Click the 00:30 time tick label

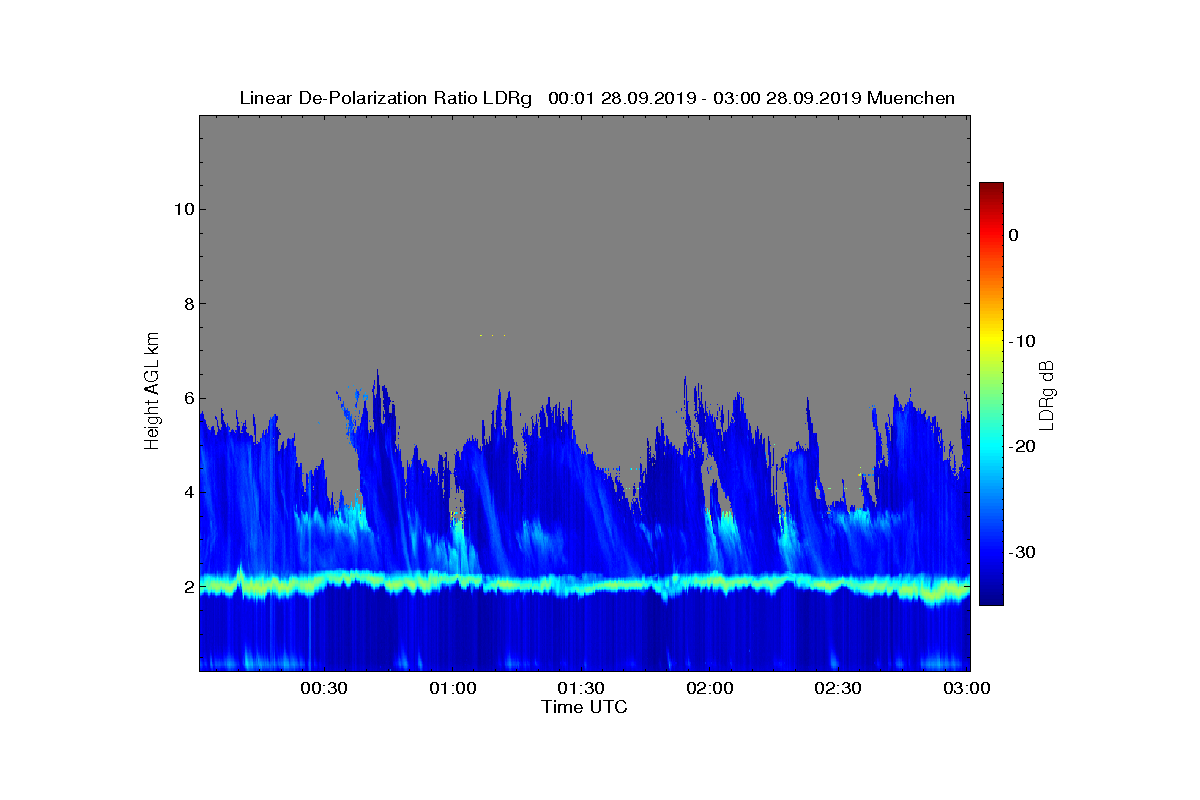323,689
